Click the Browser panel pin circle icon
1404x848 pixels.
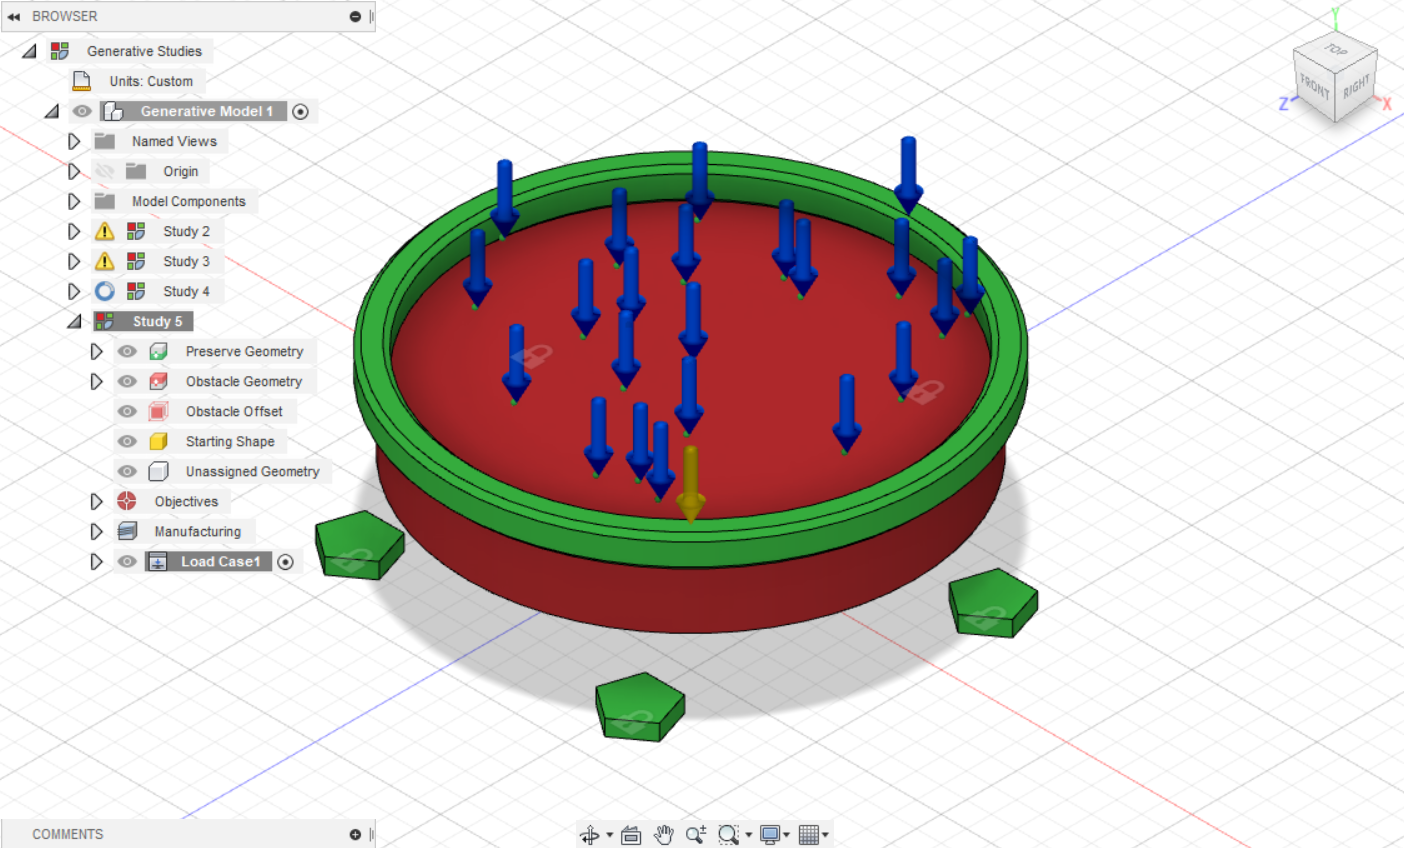(355, 16)
